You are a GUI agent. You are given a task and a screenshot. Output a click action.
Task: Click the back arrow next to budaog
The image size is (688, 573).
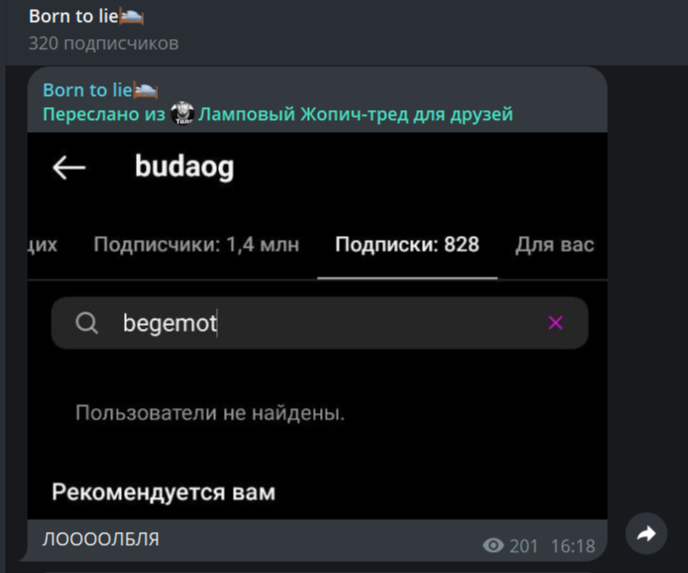point(69,167)
